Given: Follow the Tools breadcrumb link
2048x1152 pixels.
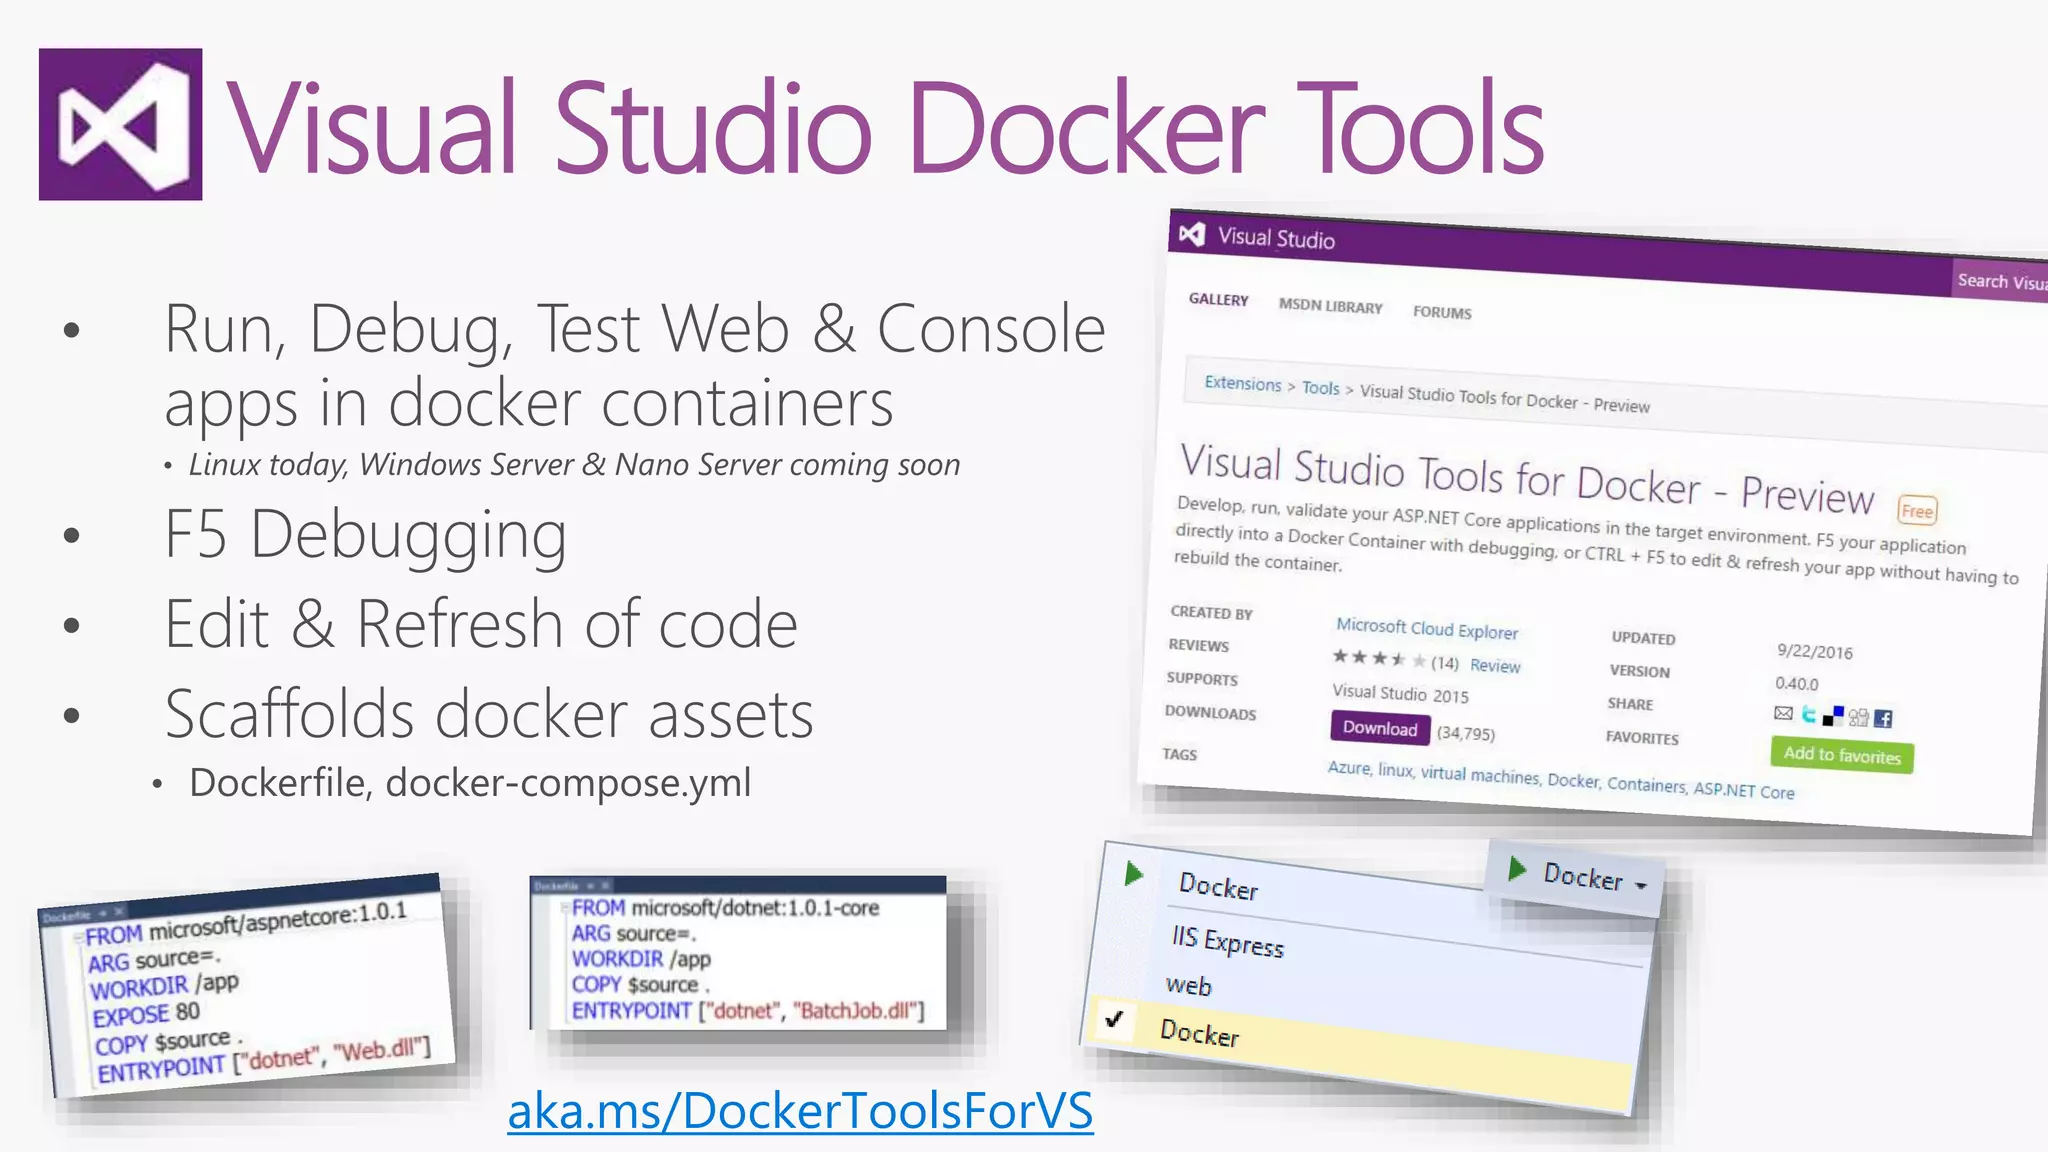Looking at the screenshot, I should (1320, 388).
